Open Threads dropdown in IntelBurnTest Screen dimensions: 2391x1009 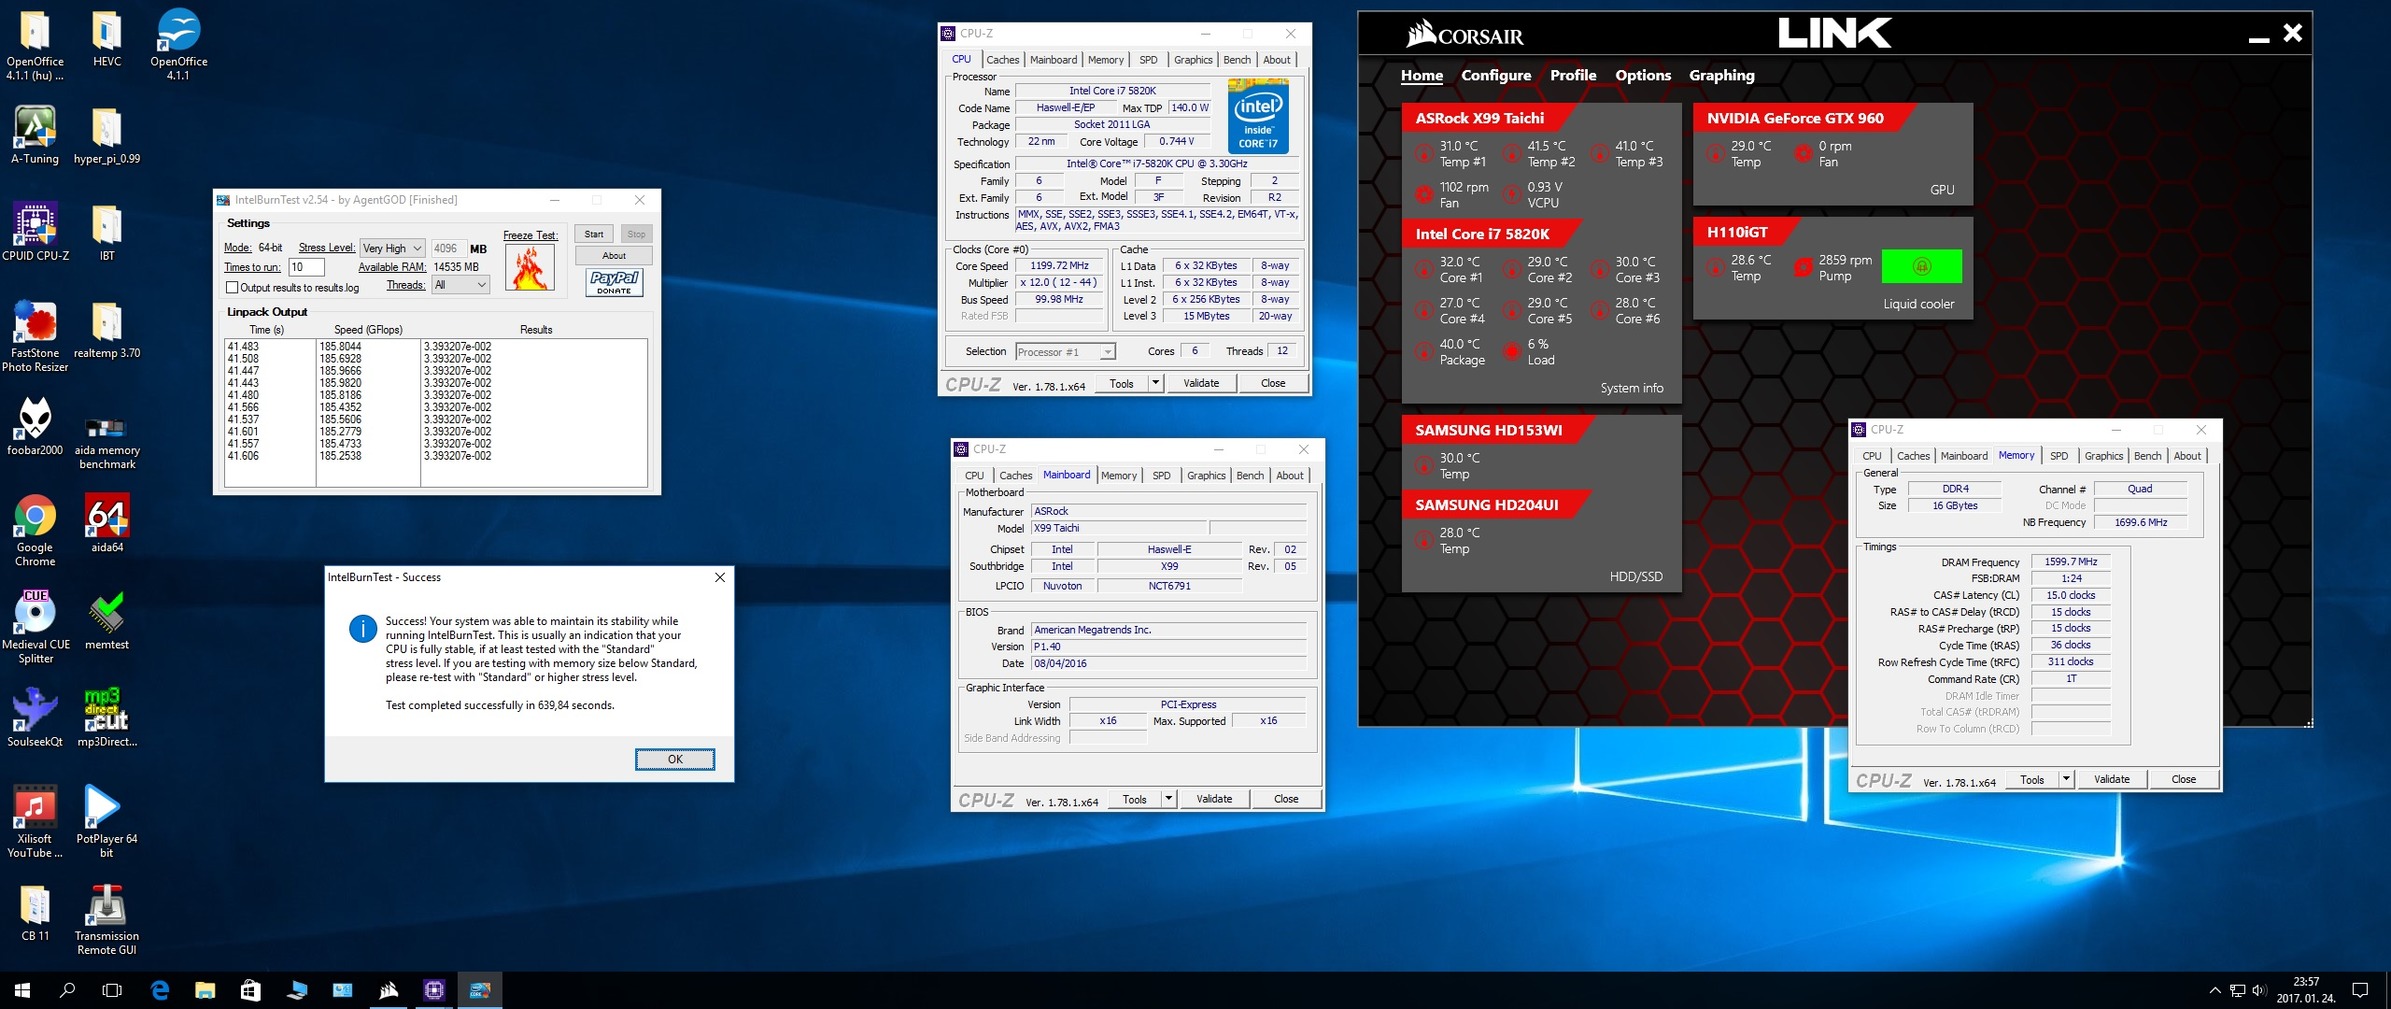461,285
